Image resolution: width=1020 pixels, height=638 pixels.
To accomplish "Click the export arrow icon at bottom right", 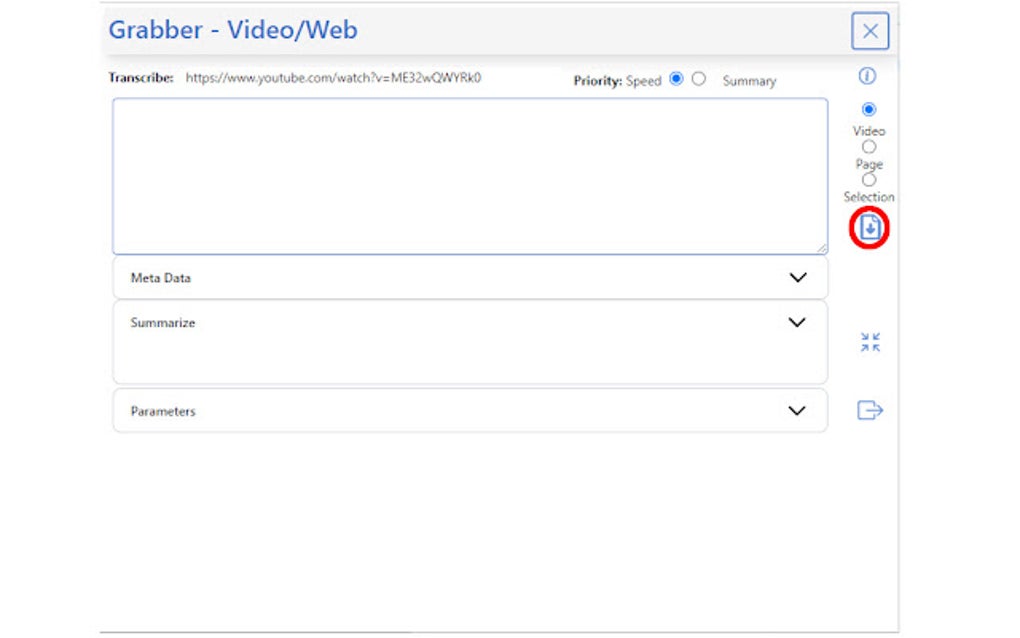I will 868,410.
